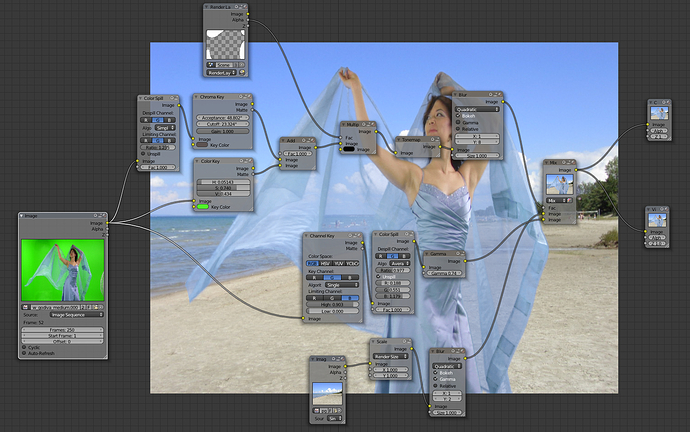Toggle Unspill in upper-left ColorSpill node
Image resolution: width=690 pixels, height=432 pixels.
coord(143,154)
